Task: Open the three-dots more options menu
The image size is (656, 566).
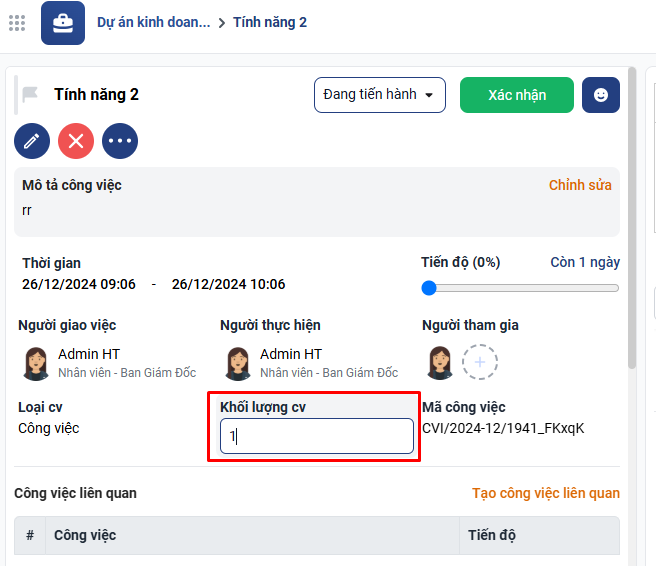Action: tap(120, 141)
